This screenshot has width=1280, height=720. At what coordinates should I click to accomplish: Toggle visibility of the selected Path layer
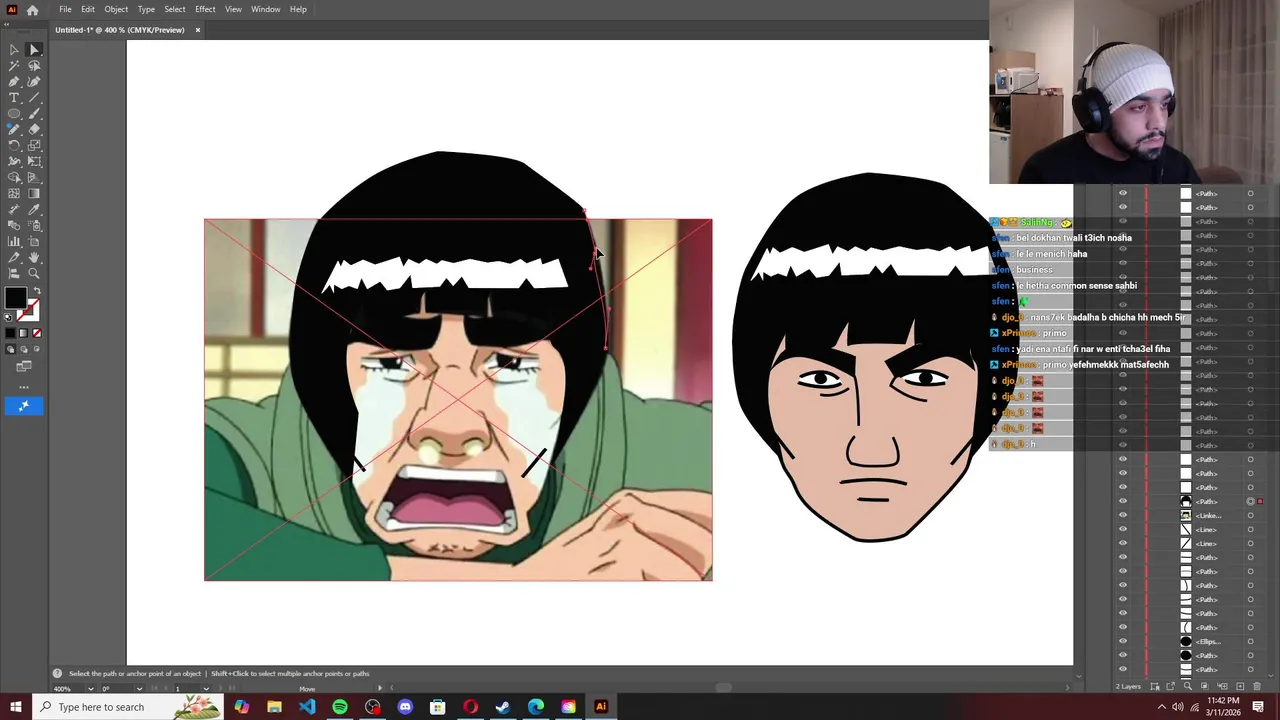pyautogui.click(x=1122, y=501)
